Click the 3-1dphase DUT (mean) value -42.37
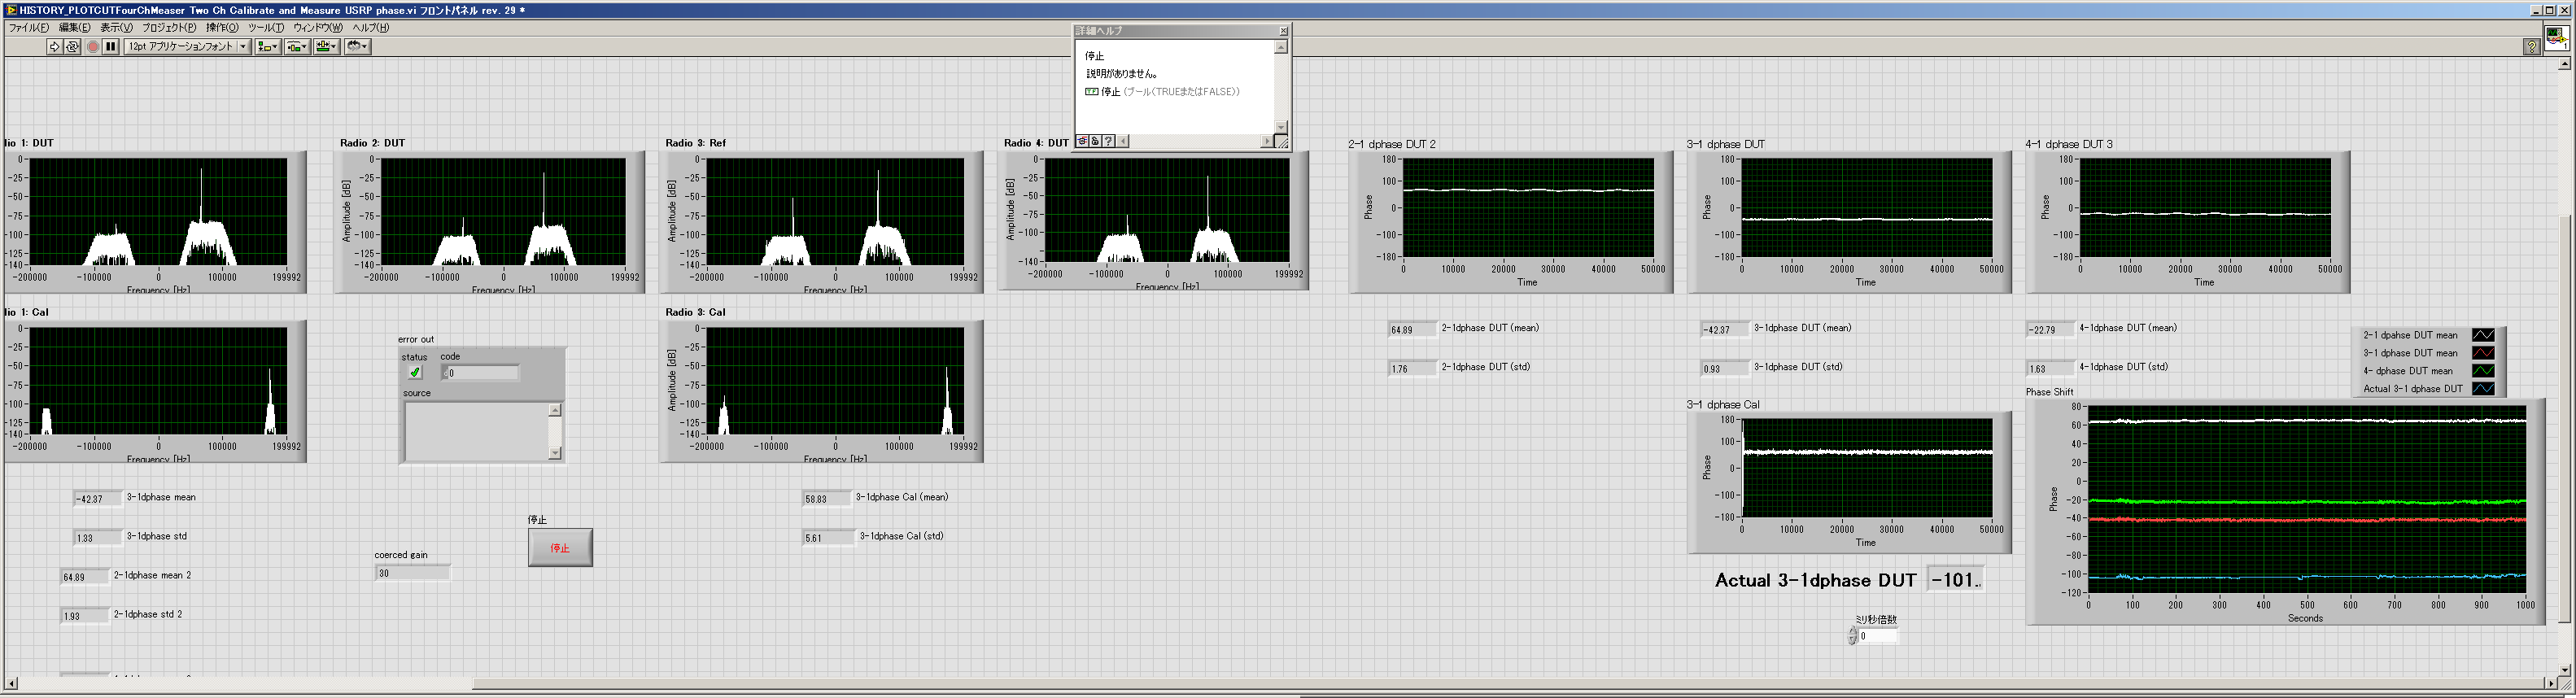2576x698 pixels. click(x=1725, y=330)
